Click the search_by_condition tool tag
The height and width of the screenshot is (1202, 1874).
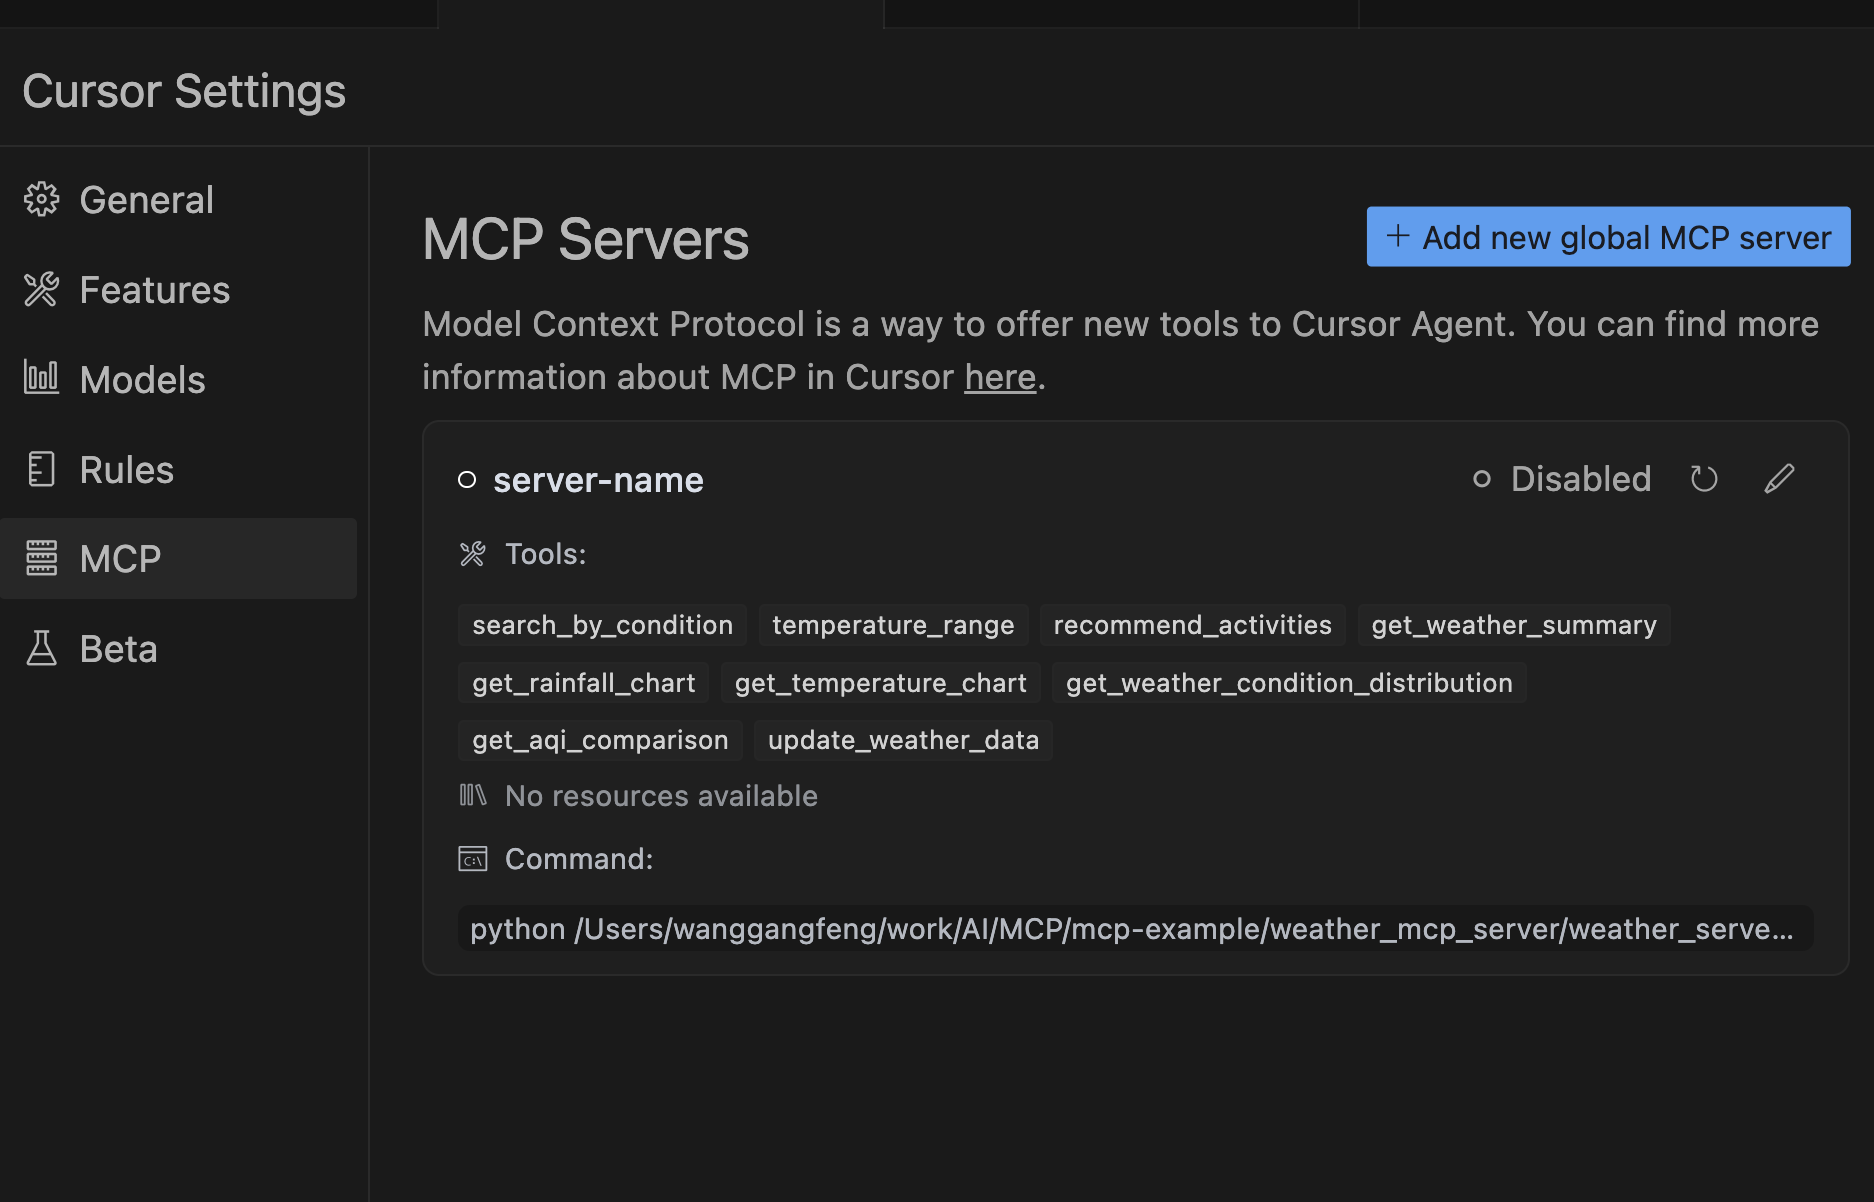(602, 625)
